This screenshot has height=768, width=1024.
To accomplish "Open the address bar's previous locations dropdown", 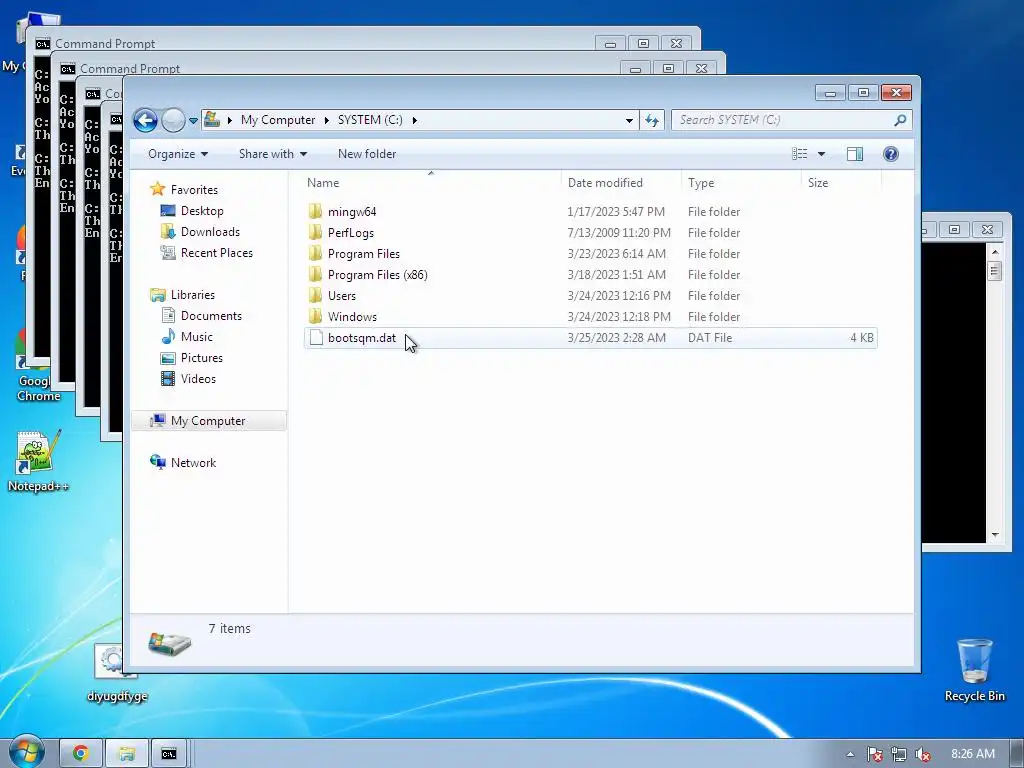I will point(629,120).
